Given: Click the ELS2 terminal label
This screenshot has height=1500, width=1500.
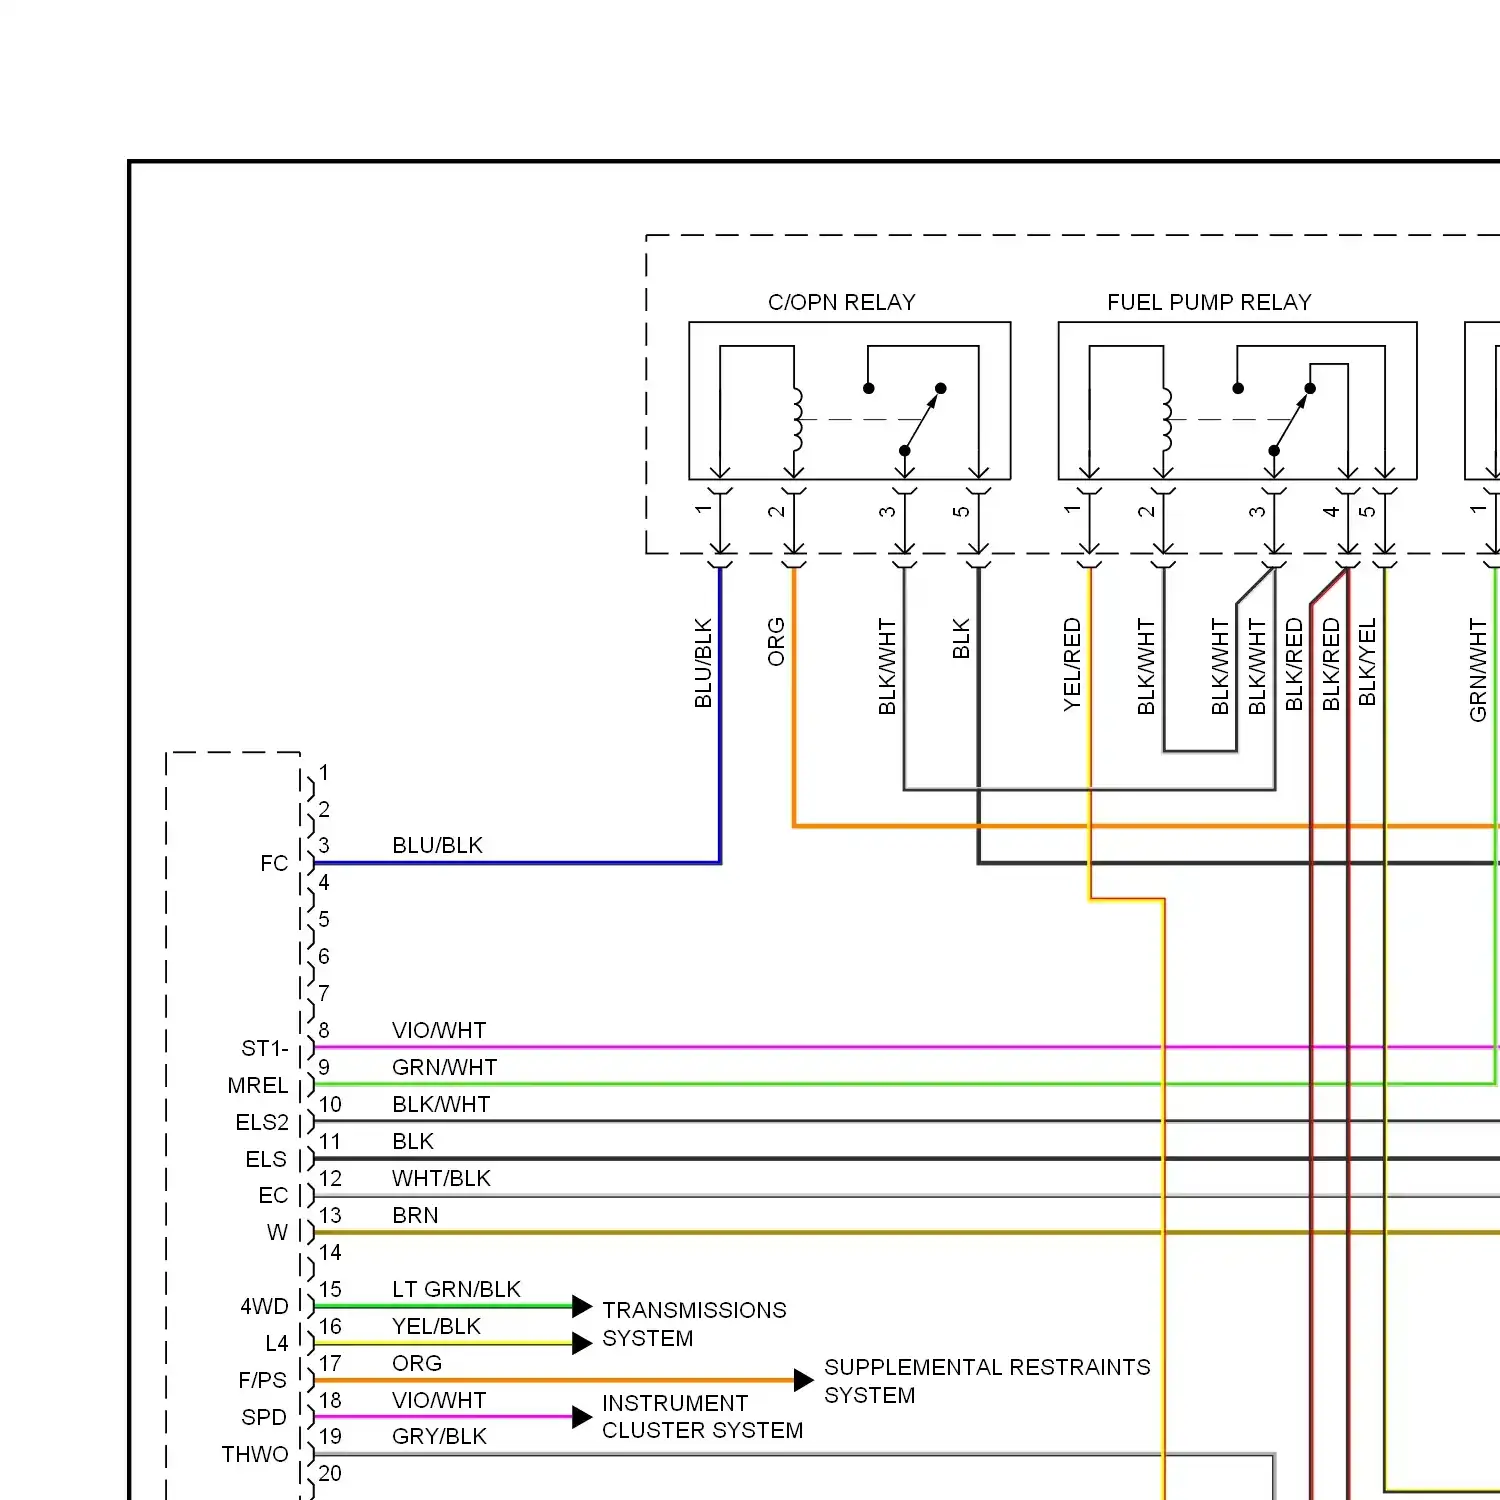Looking at the screenshot, I should coord(262,1122).
